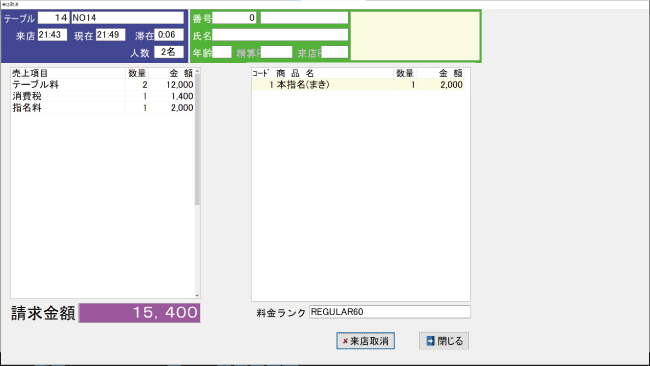
Task: Click the 商品名 column header
Action: click(x=295, y=73)
